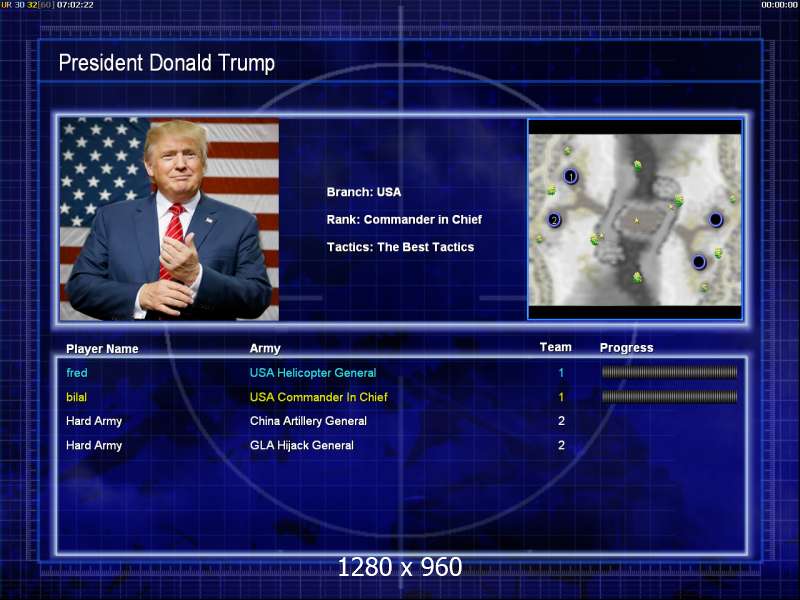
Task: Click the "Branch: USA" line
Action: (364, 192)
